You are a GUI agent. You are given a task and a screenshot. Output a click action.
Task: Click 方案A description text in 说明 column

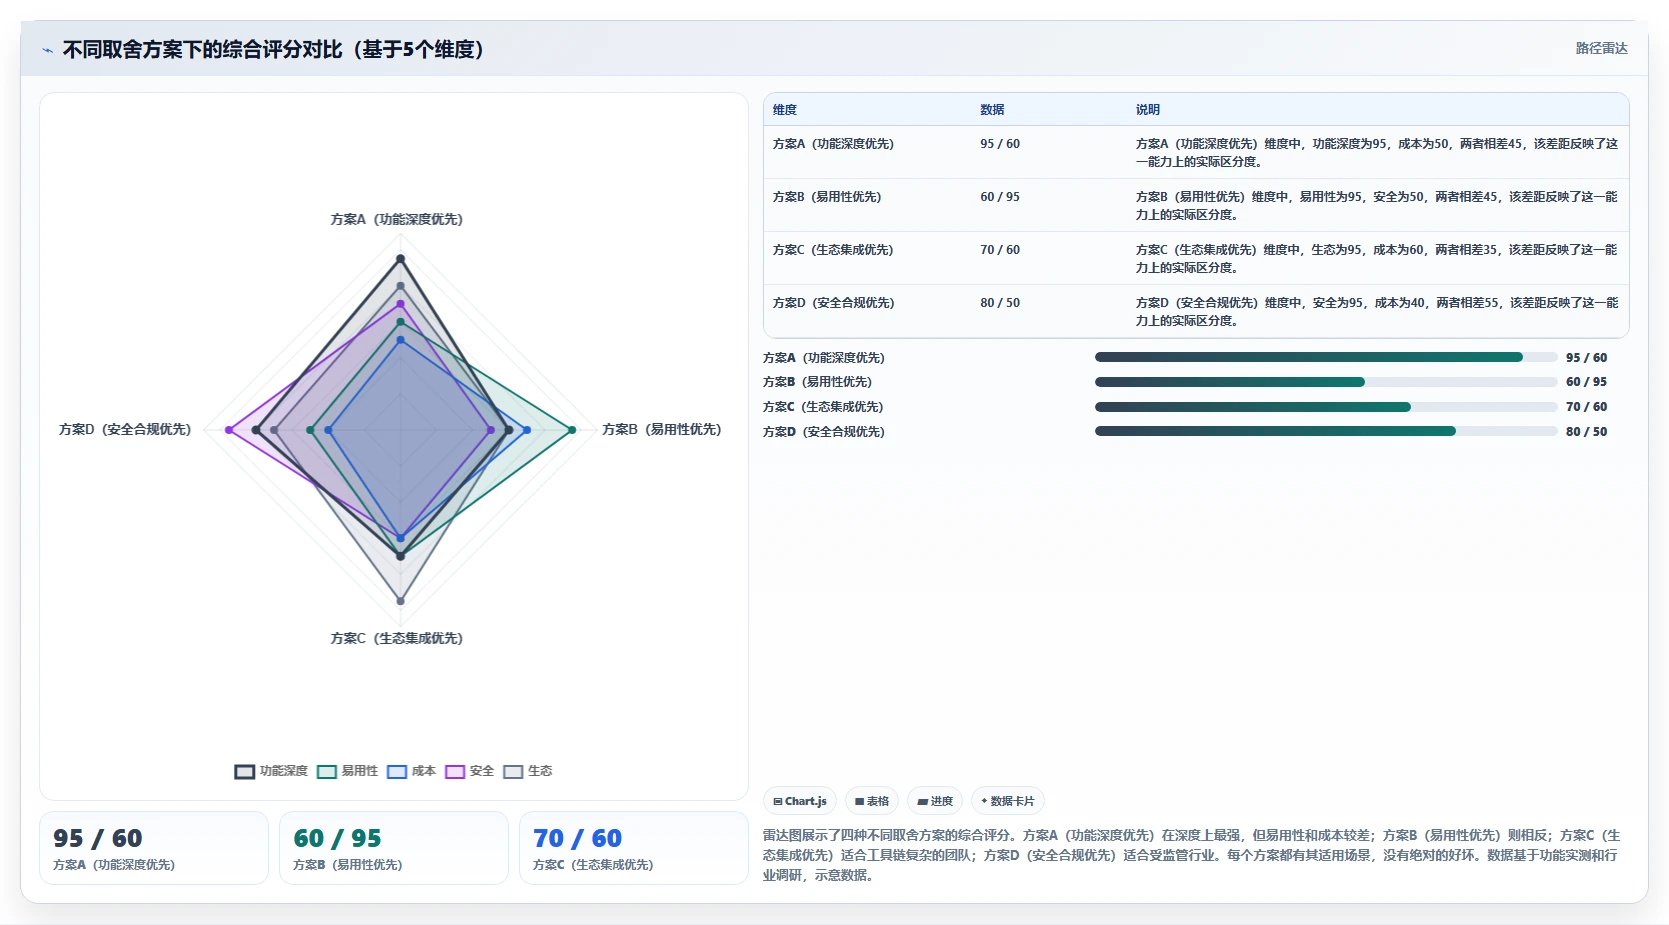1376,153
